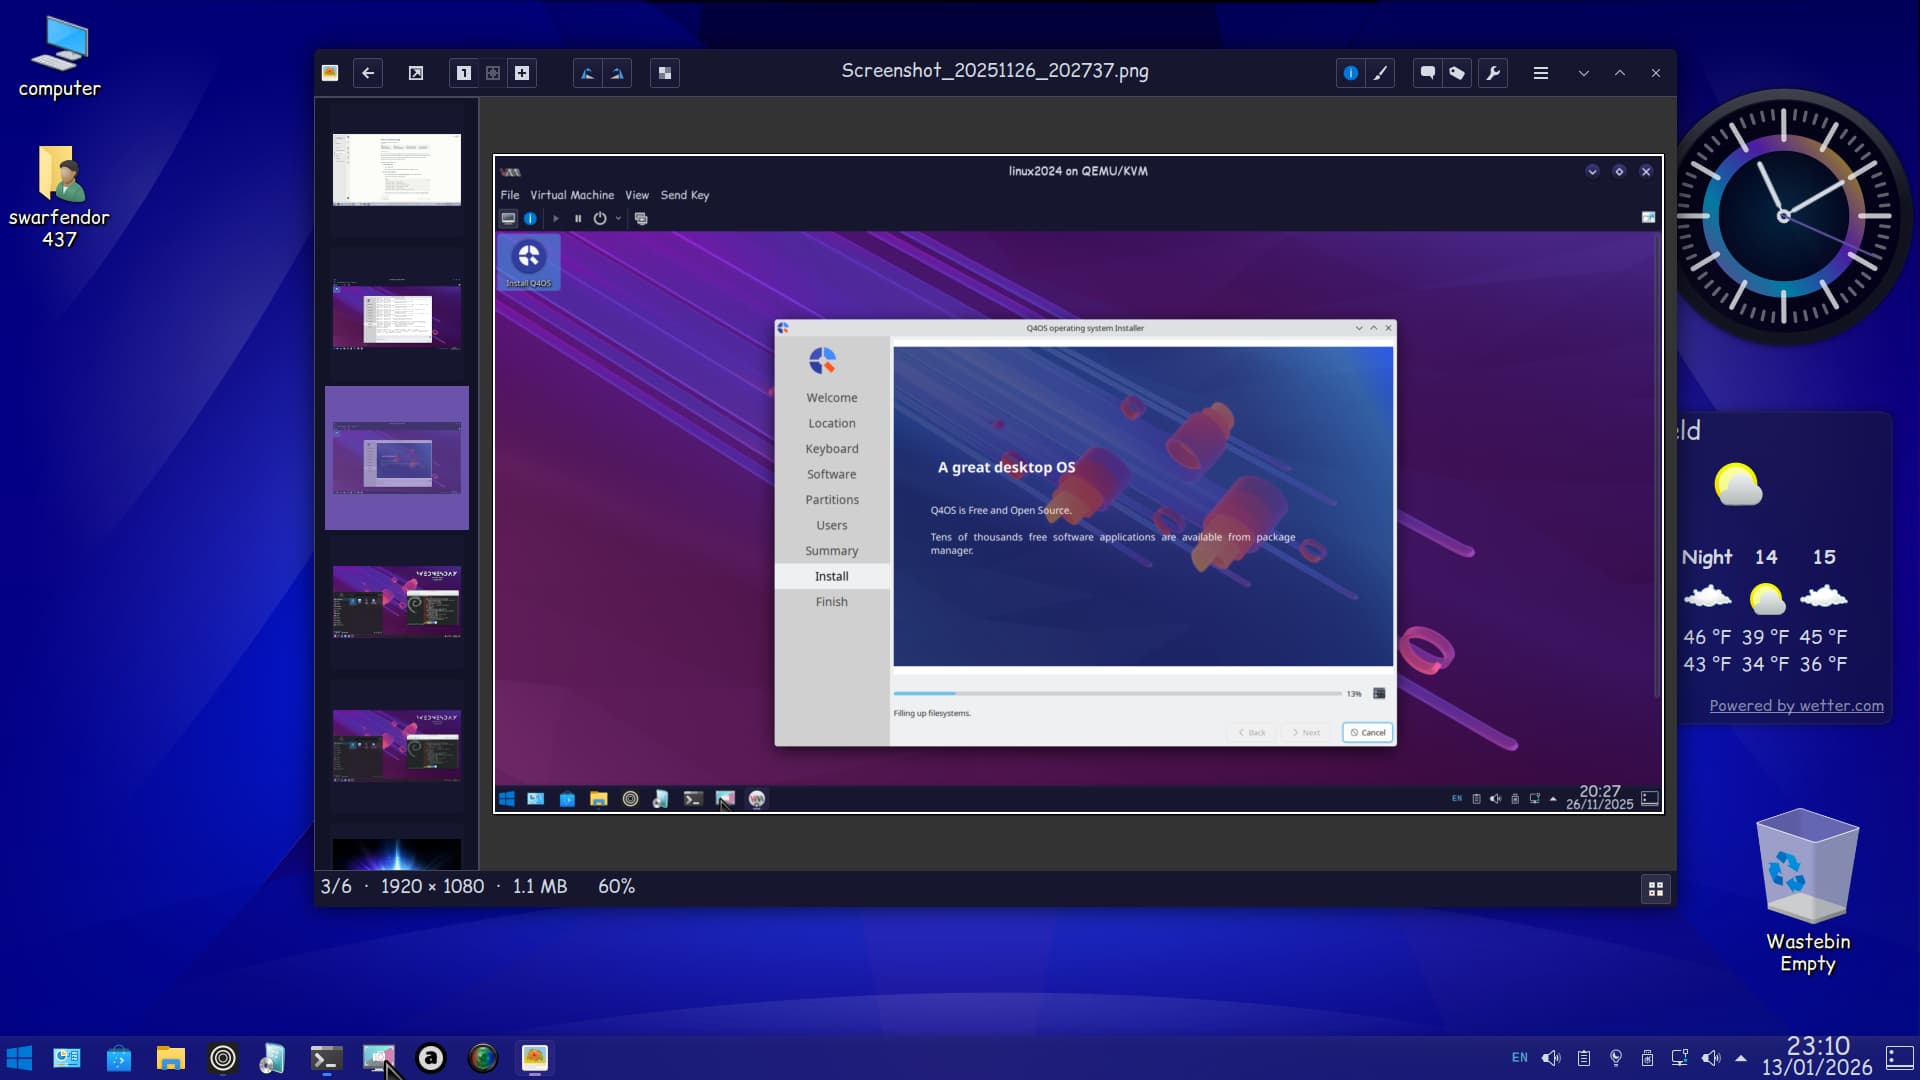The height and width of the screenshot is (1080, 1920).
Task: Select the fourth thumbnail in the sidebar
Action: click(x=397, y=602)
